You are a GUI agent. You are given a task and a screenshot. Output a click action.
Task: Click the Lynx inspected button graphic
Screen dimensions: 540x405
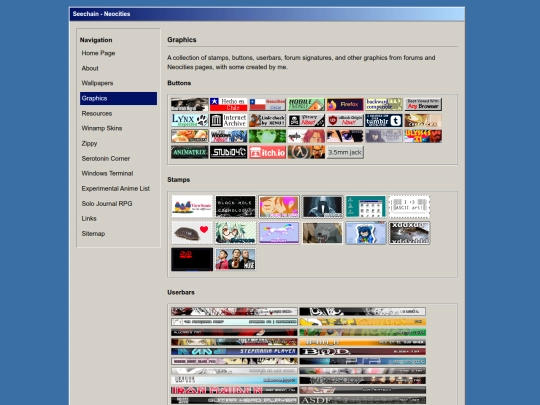click(x=190, y=120)
